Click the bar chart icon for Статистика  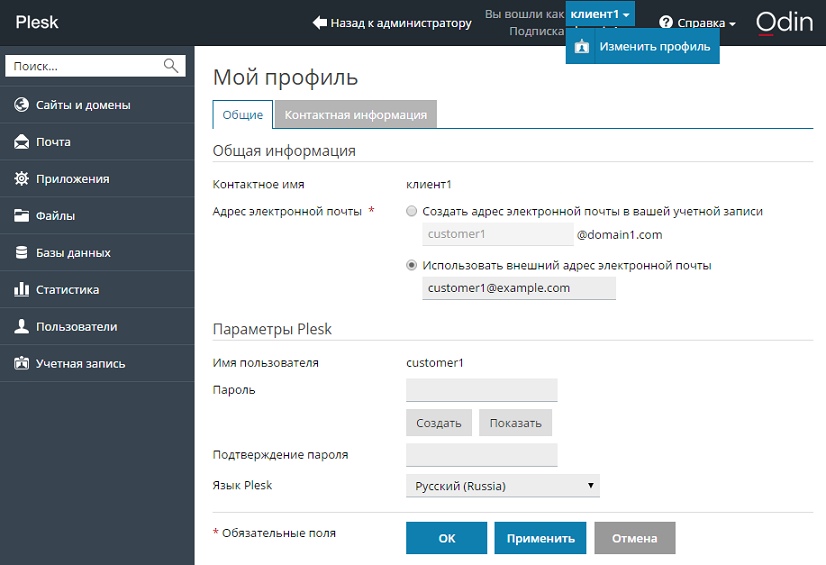[22, 289]
